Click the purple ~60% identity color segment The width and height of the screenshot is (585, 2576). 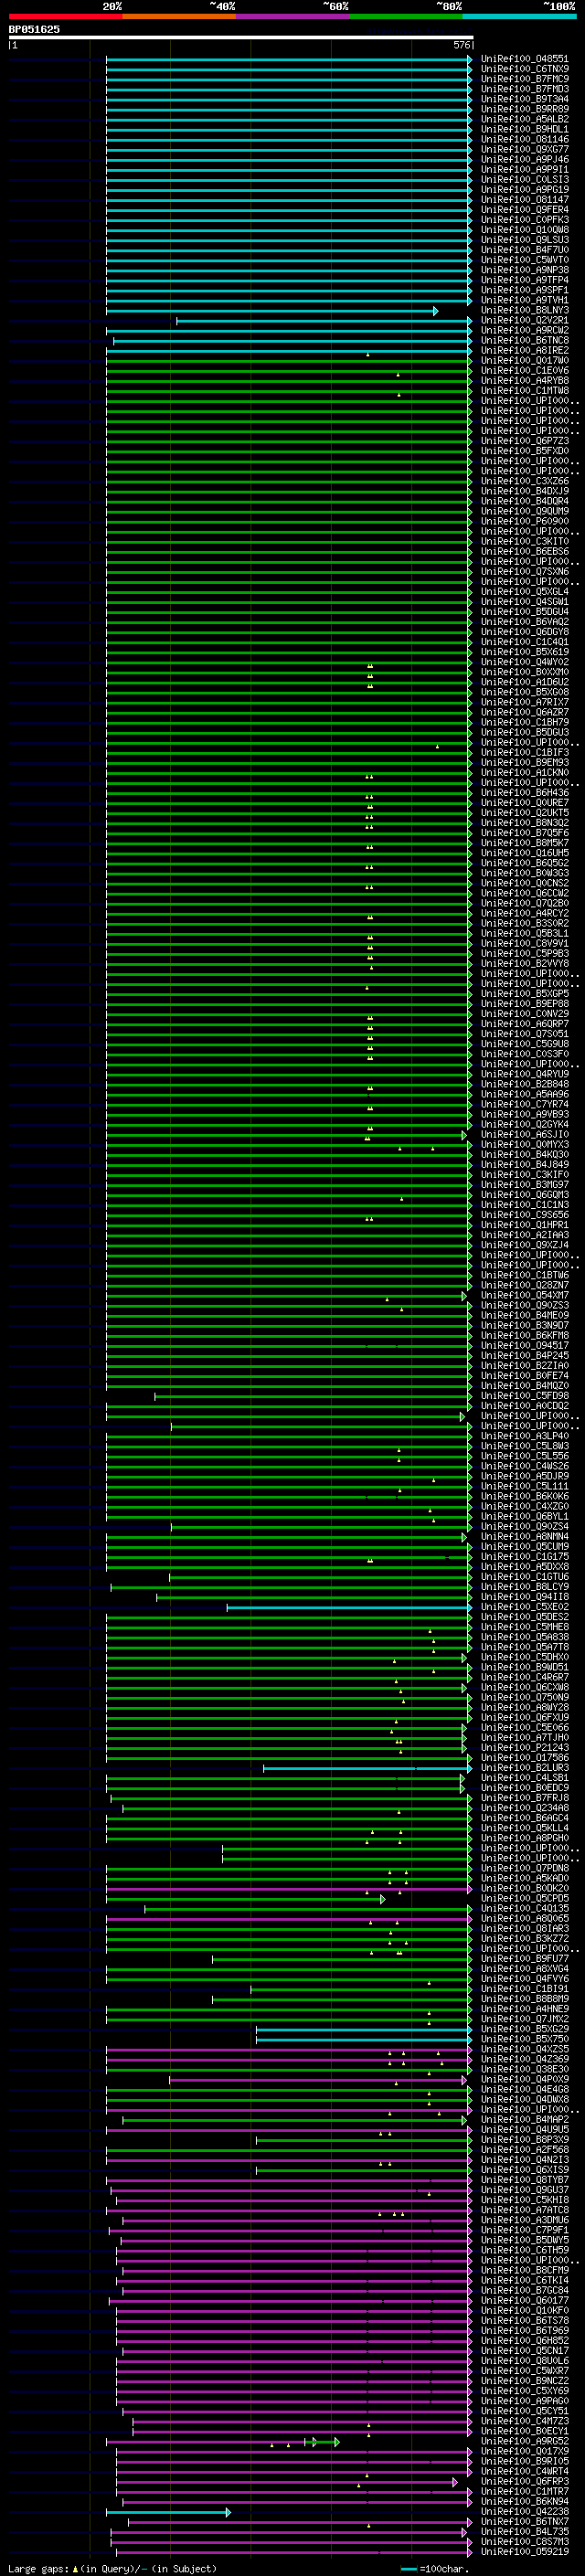coord(292,16)
